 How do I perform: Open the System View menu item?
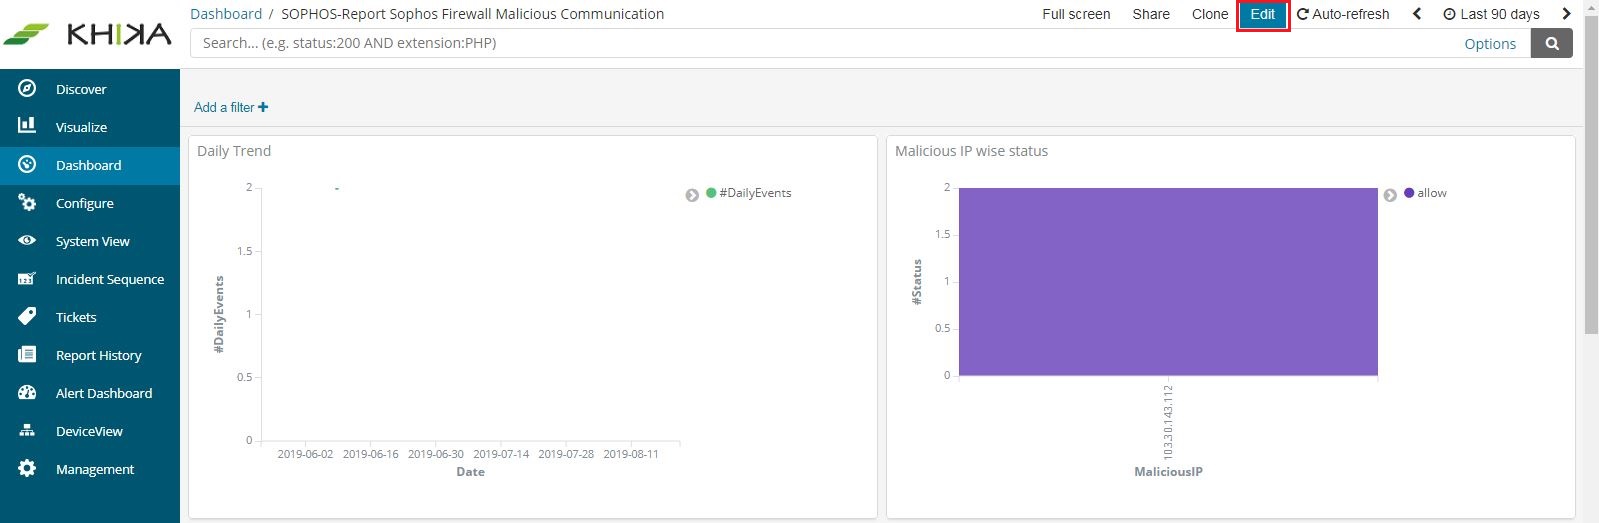(93, 241)
